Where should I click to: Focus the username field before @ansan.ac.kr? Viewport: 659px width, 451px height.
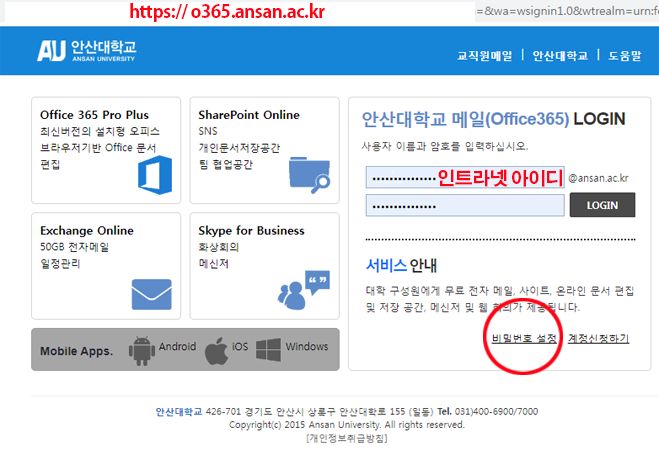coord(465,177)
